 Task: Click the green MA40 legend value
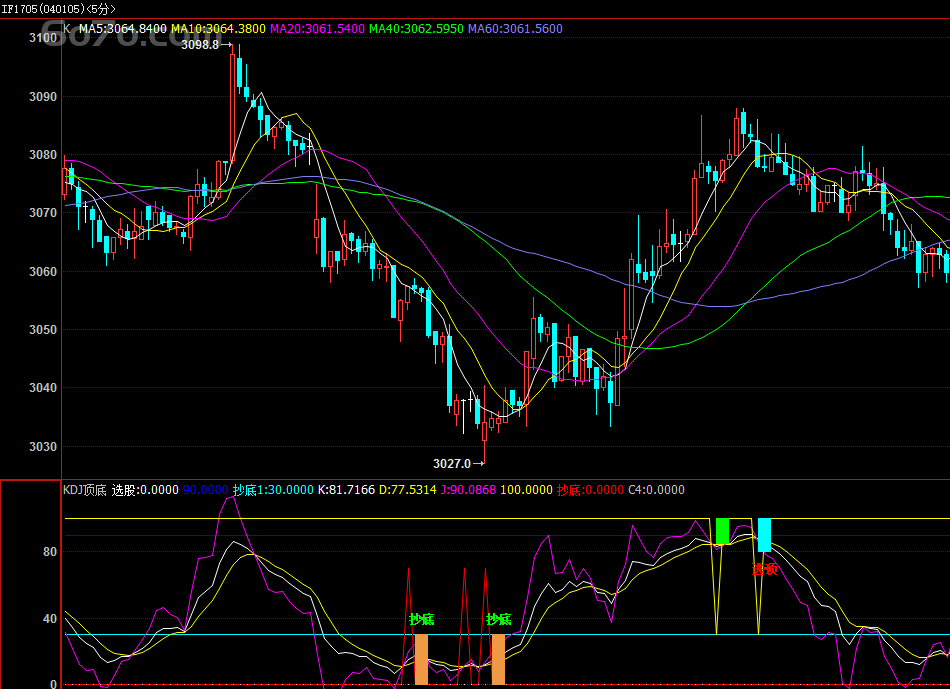tap(416, 29)
